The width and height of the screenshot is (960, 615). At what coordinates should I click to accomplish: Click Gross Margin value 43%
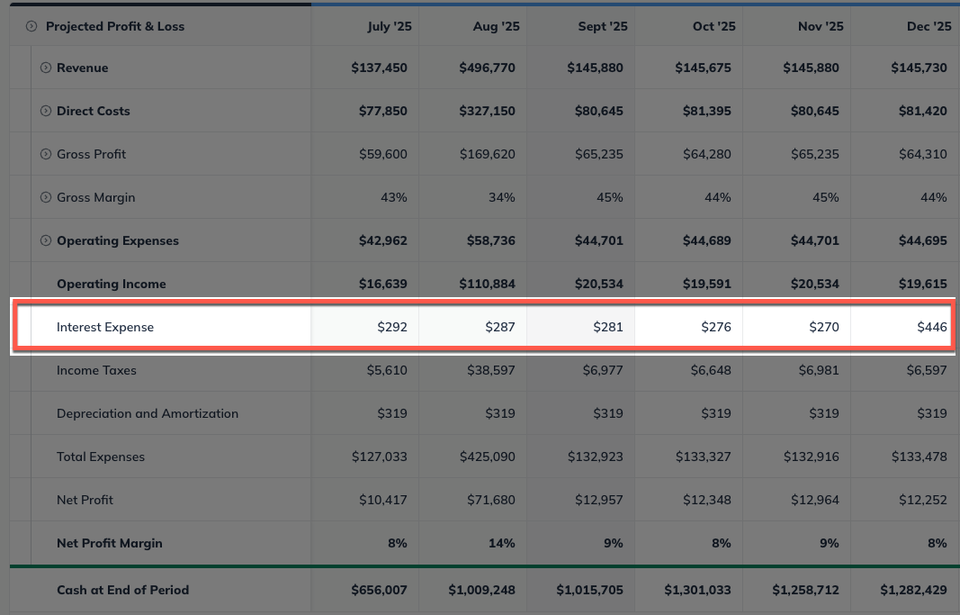click(394, 197)
